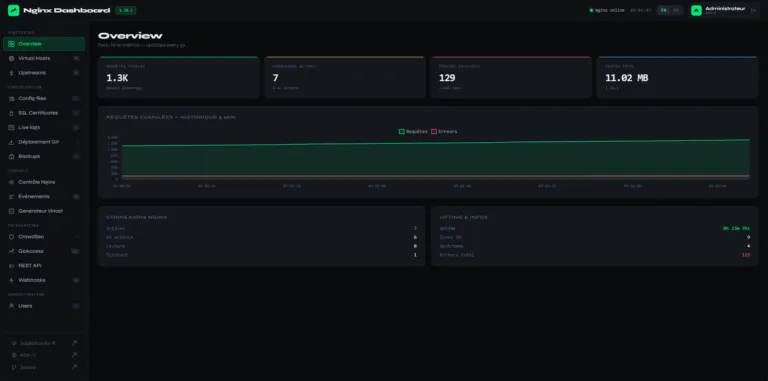The image size is (768, 381).
Task: Click the Virtual Hosts count badge
Action: pyautogui.click(x=76, y=58)
